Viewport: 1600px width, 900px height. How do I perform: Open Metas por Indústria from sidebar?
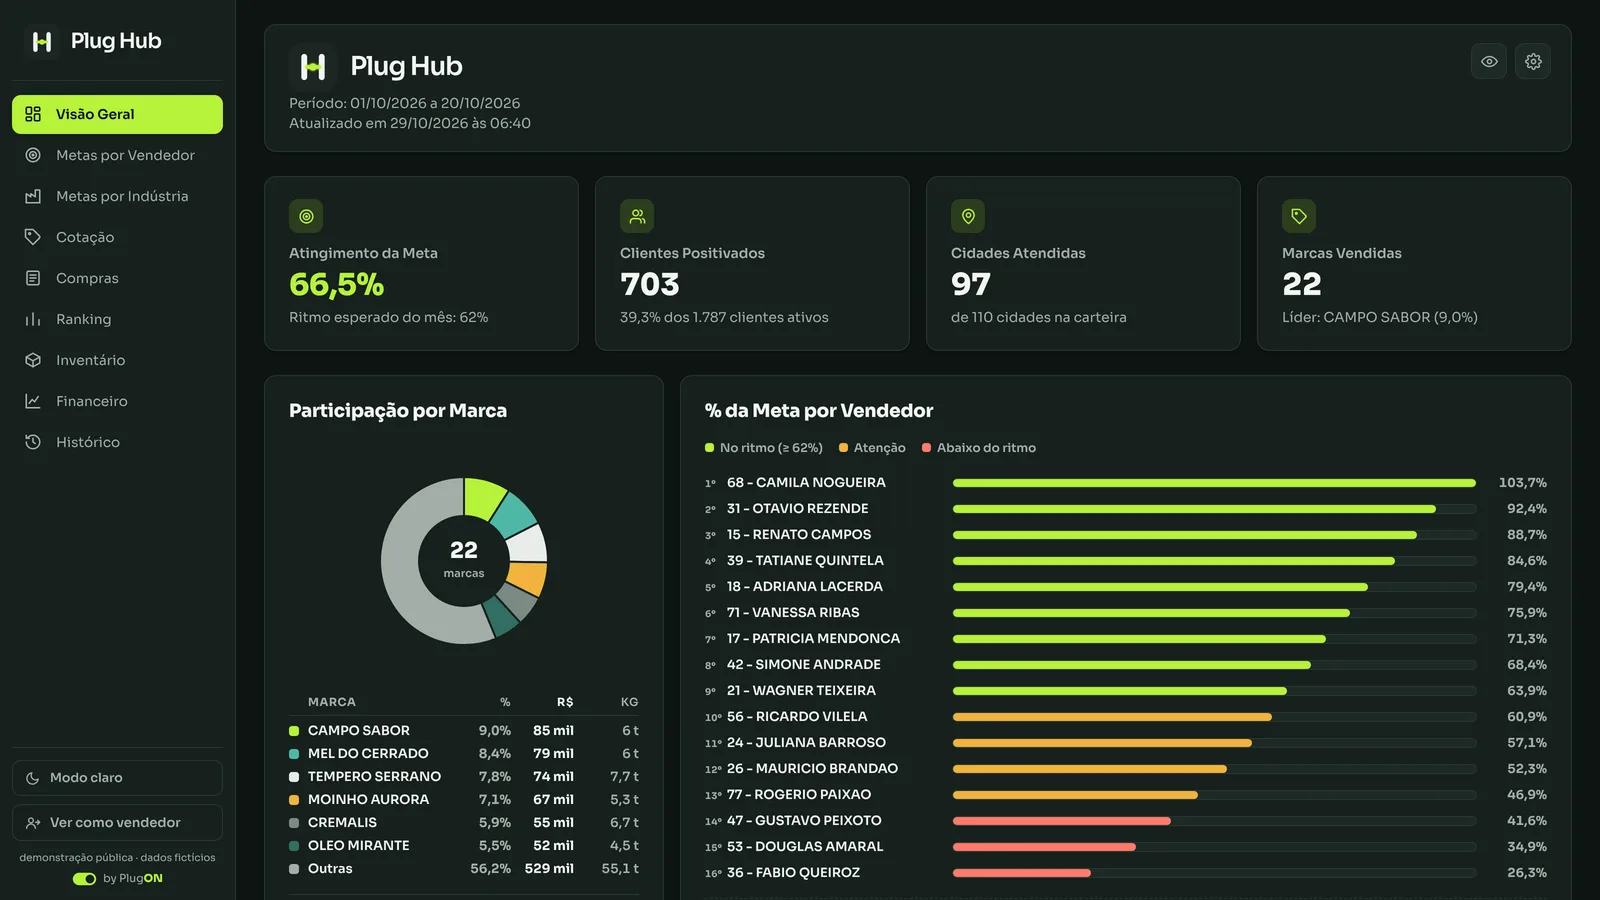[x=117, y=196]
